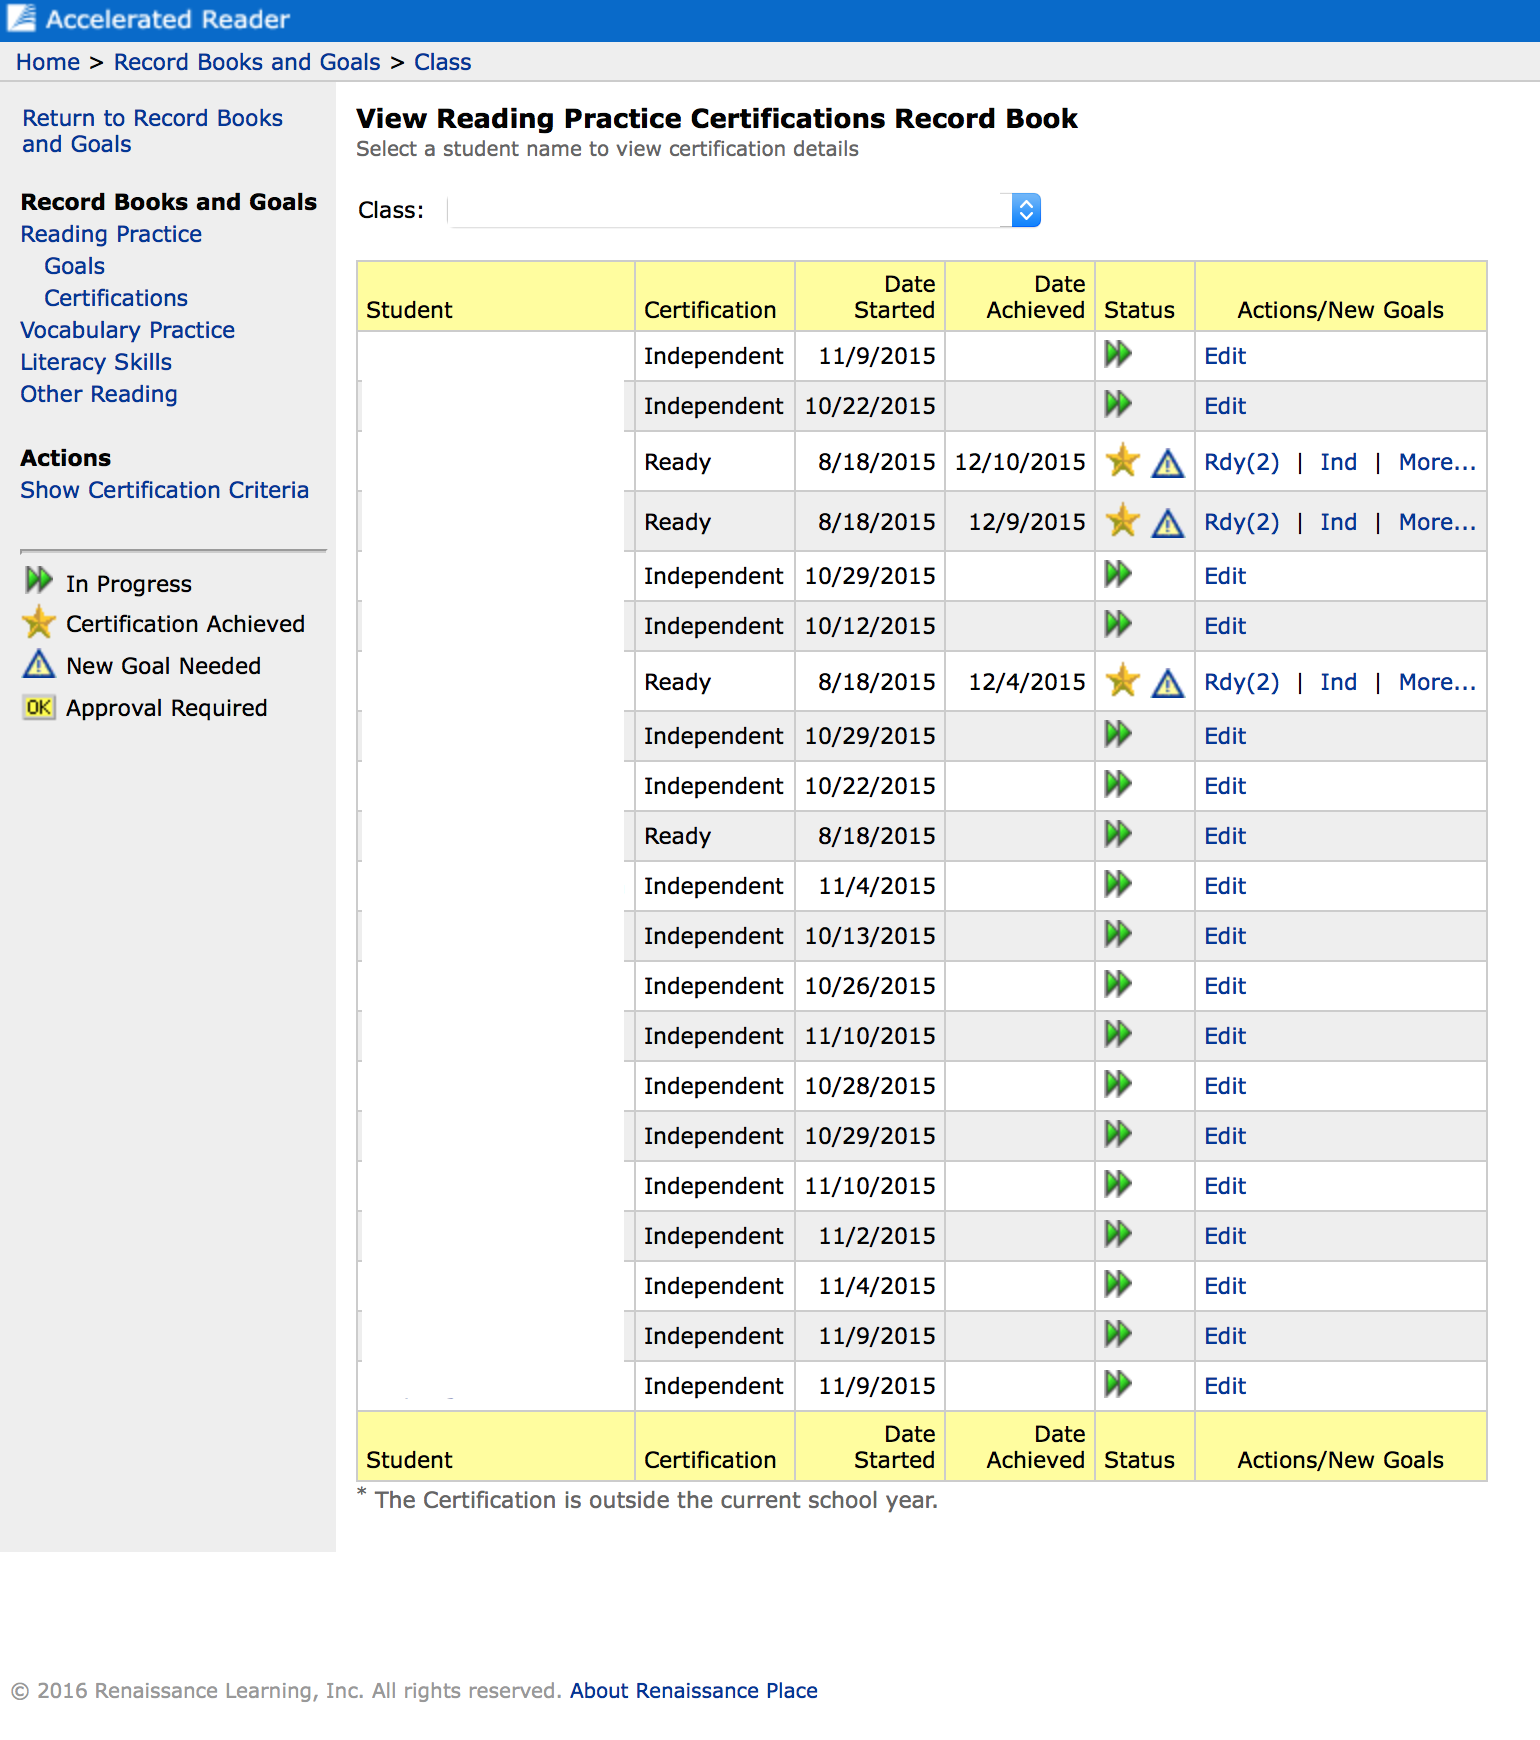
Task: Click the certification outside current school year footnote
Action: 648,1499
